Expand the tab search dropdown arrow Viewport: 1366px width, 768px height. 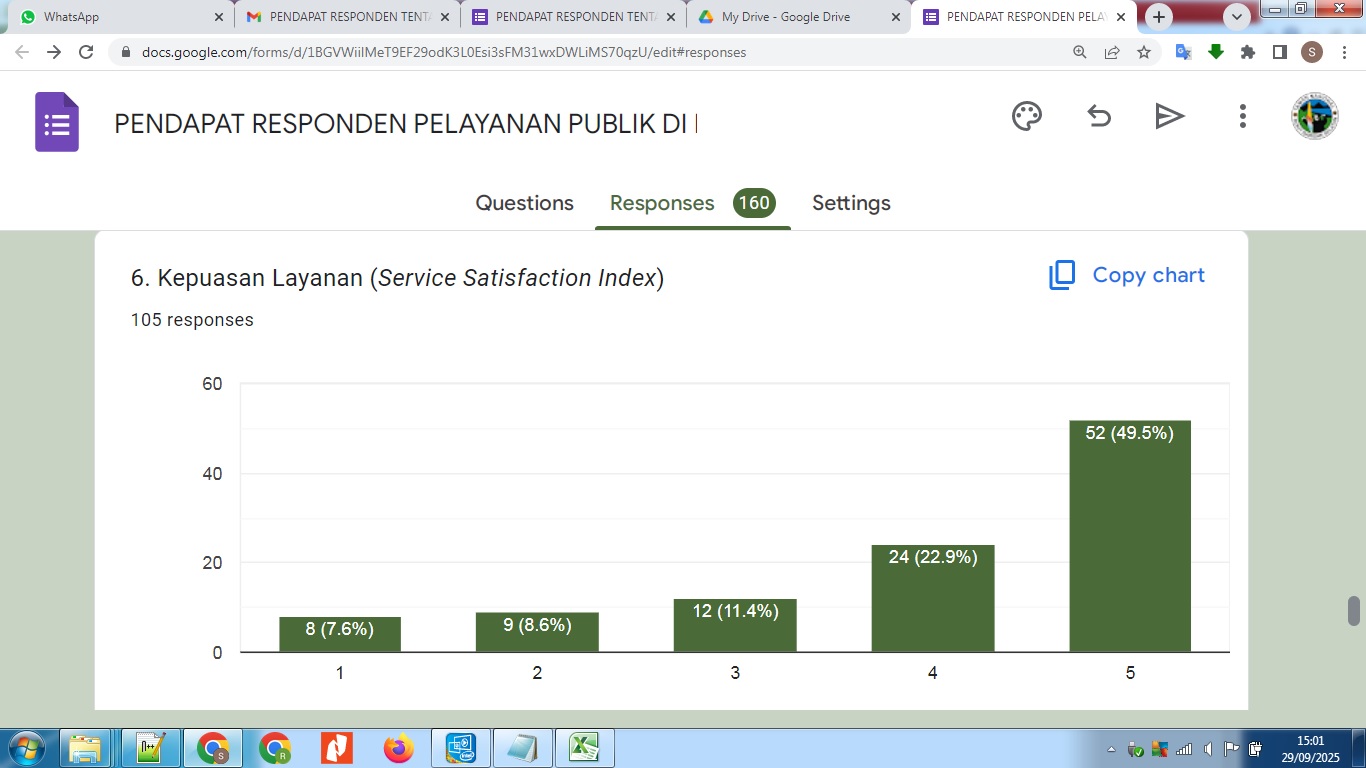[1237, 17]
